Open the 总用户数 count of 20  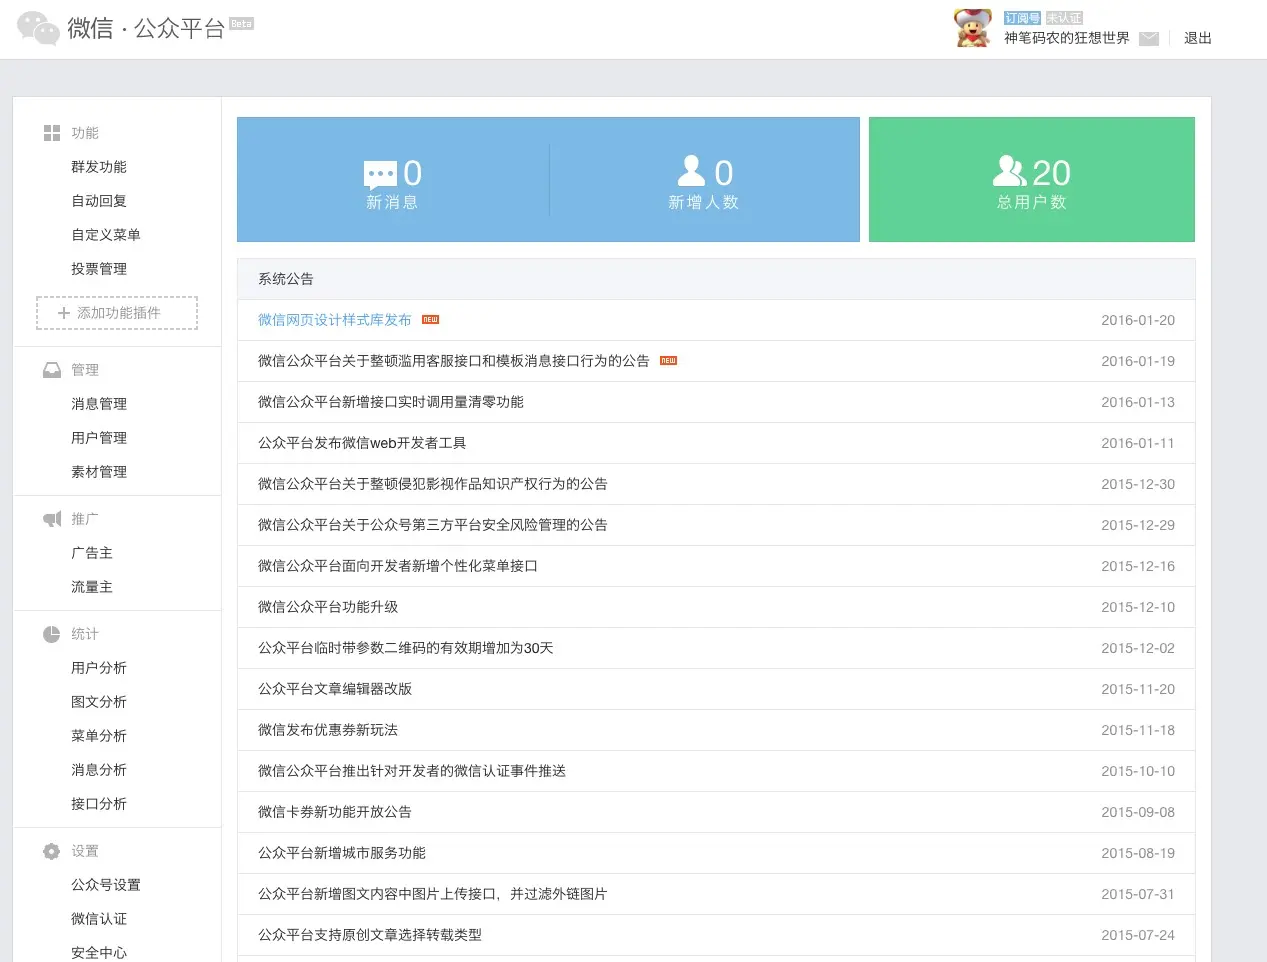click(x=1051, y=173)
